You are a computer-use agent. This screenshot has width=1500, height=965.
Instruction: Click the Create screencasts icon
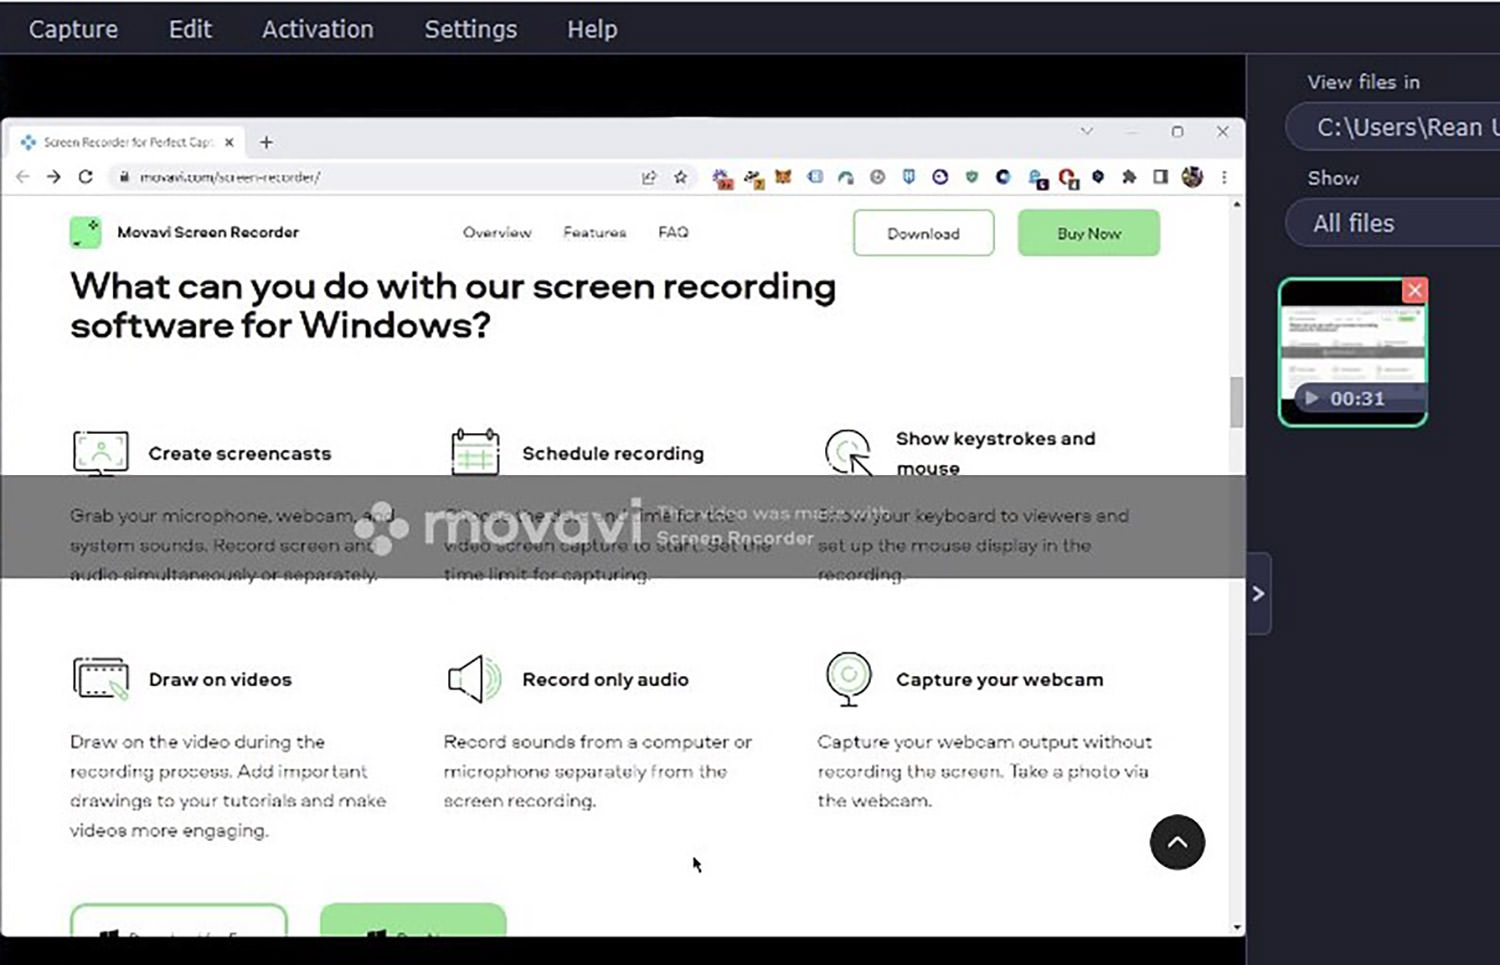[100, 453]
